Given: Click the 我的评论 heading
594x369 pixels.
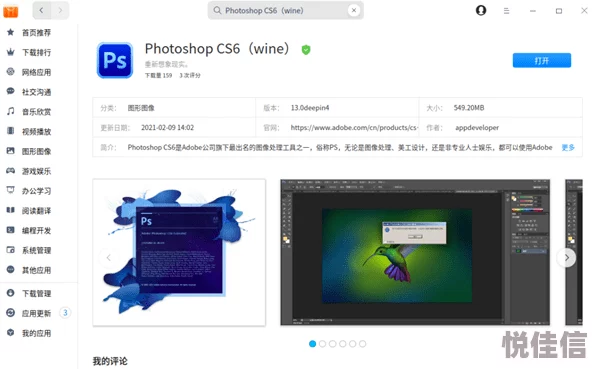Looking at the screenshot, I should [110, 361].
